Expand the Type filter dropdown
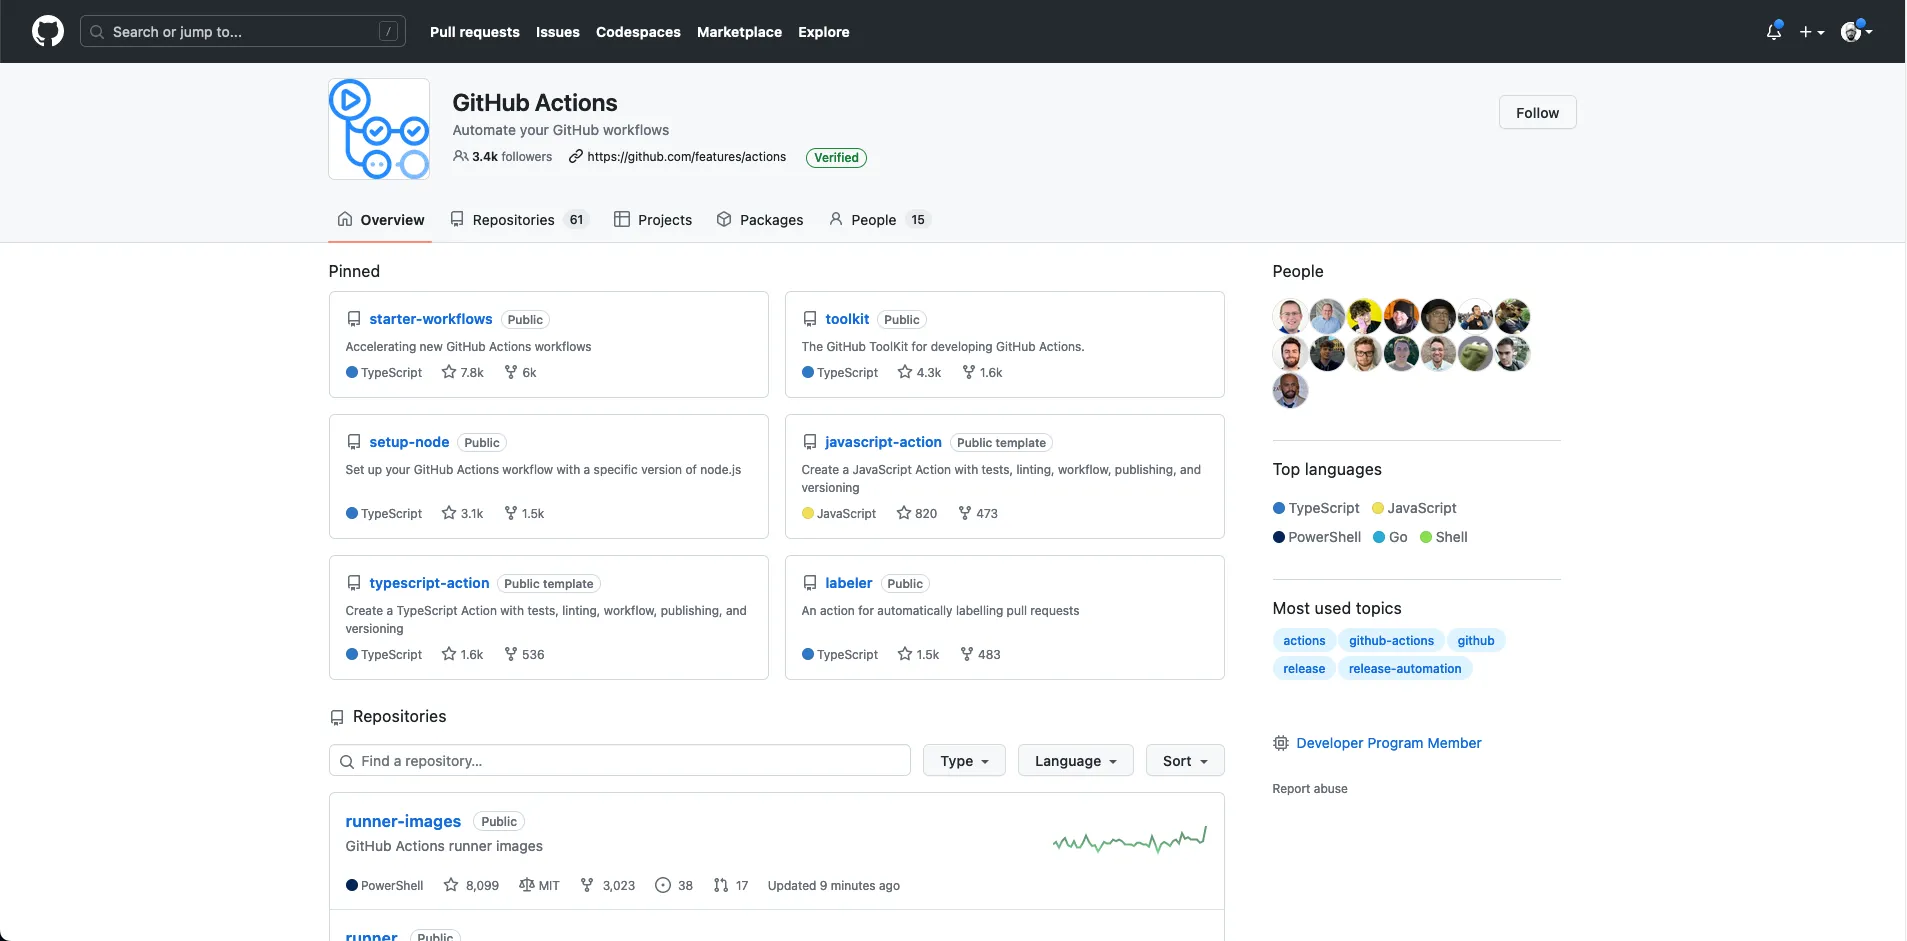Viewport: 1907px width, 941px height. [964, 761]
